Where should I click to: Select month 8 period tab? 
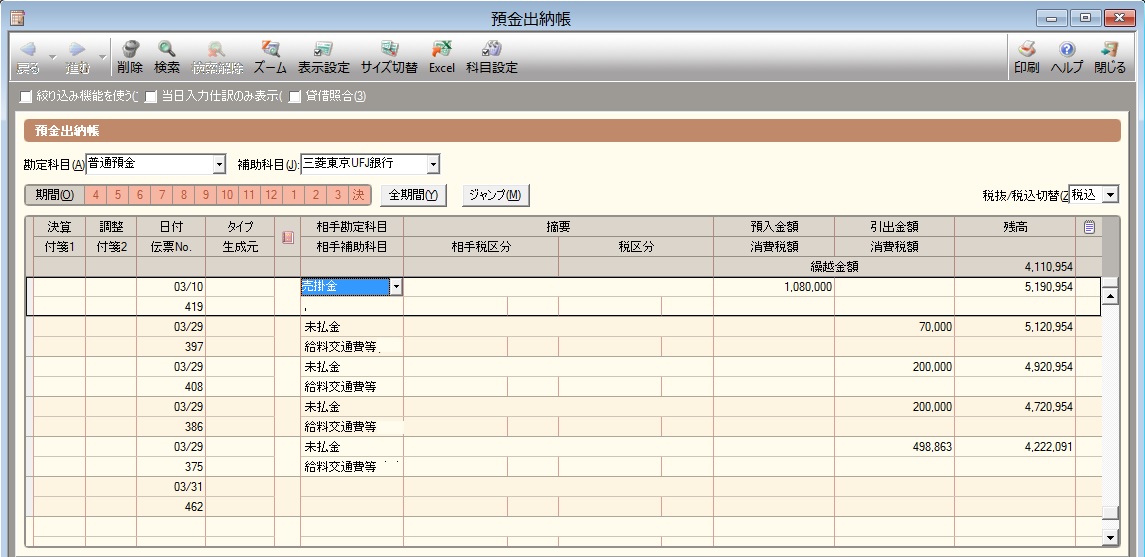[x=184, y=195]
